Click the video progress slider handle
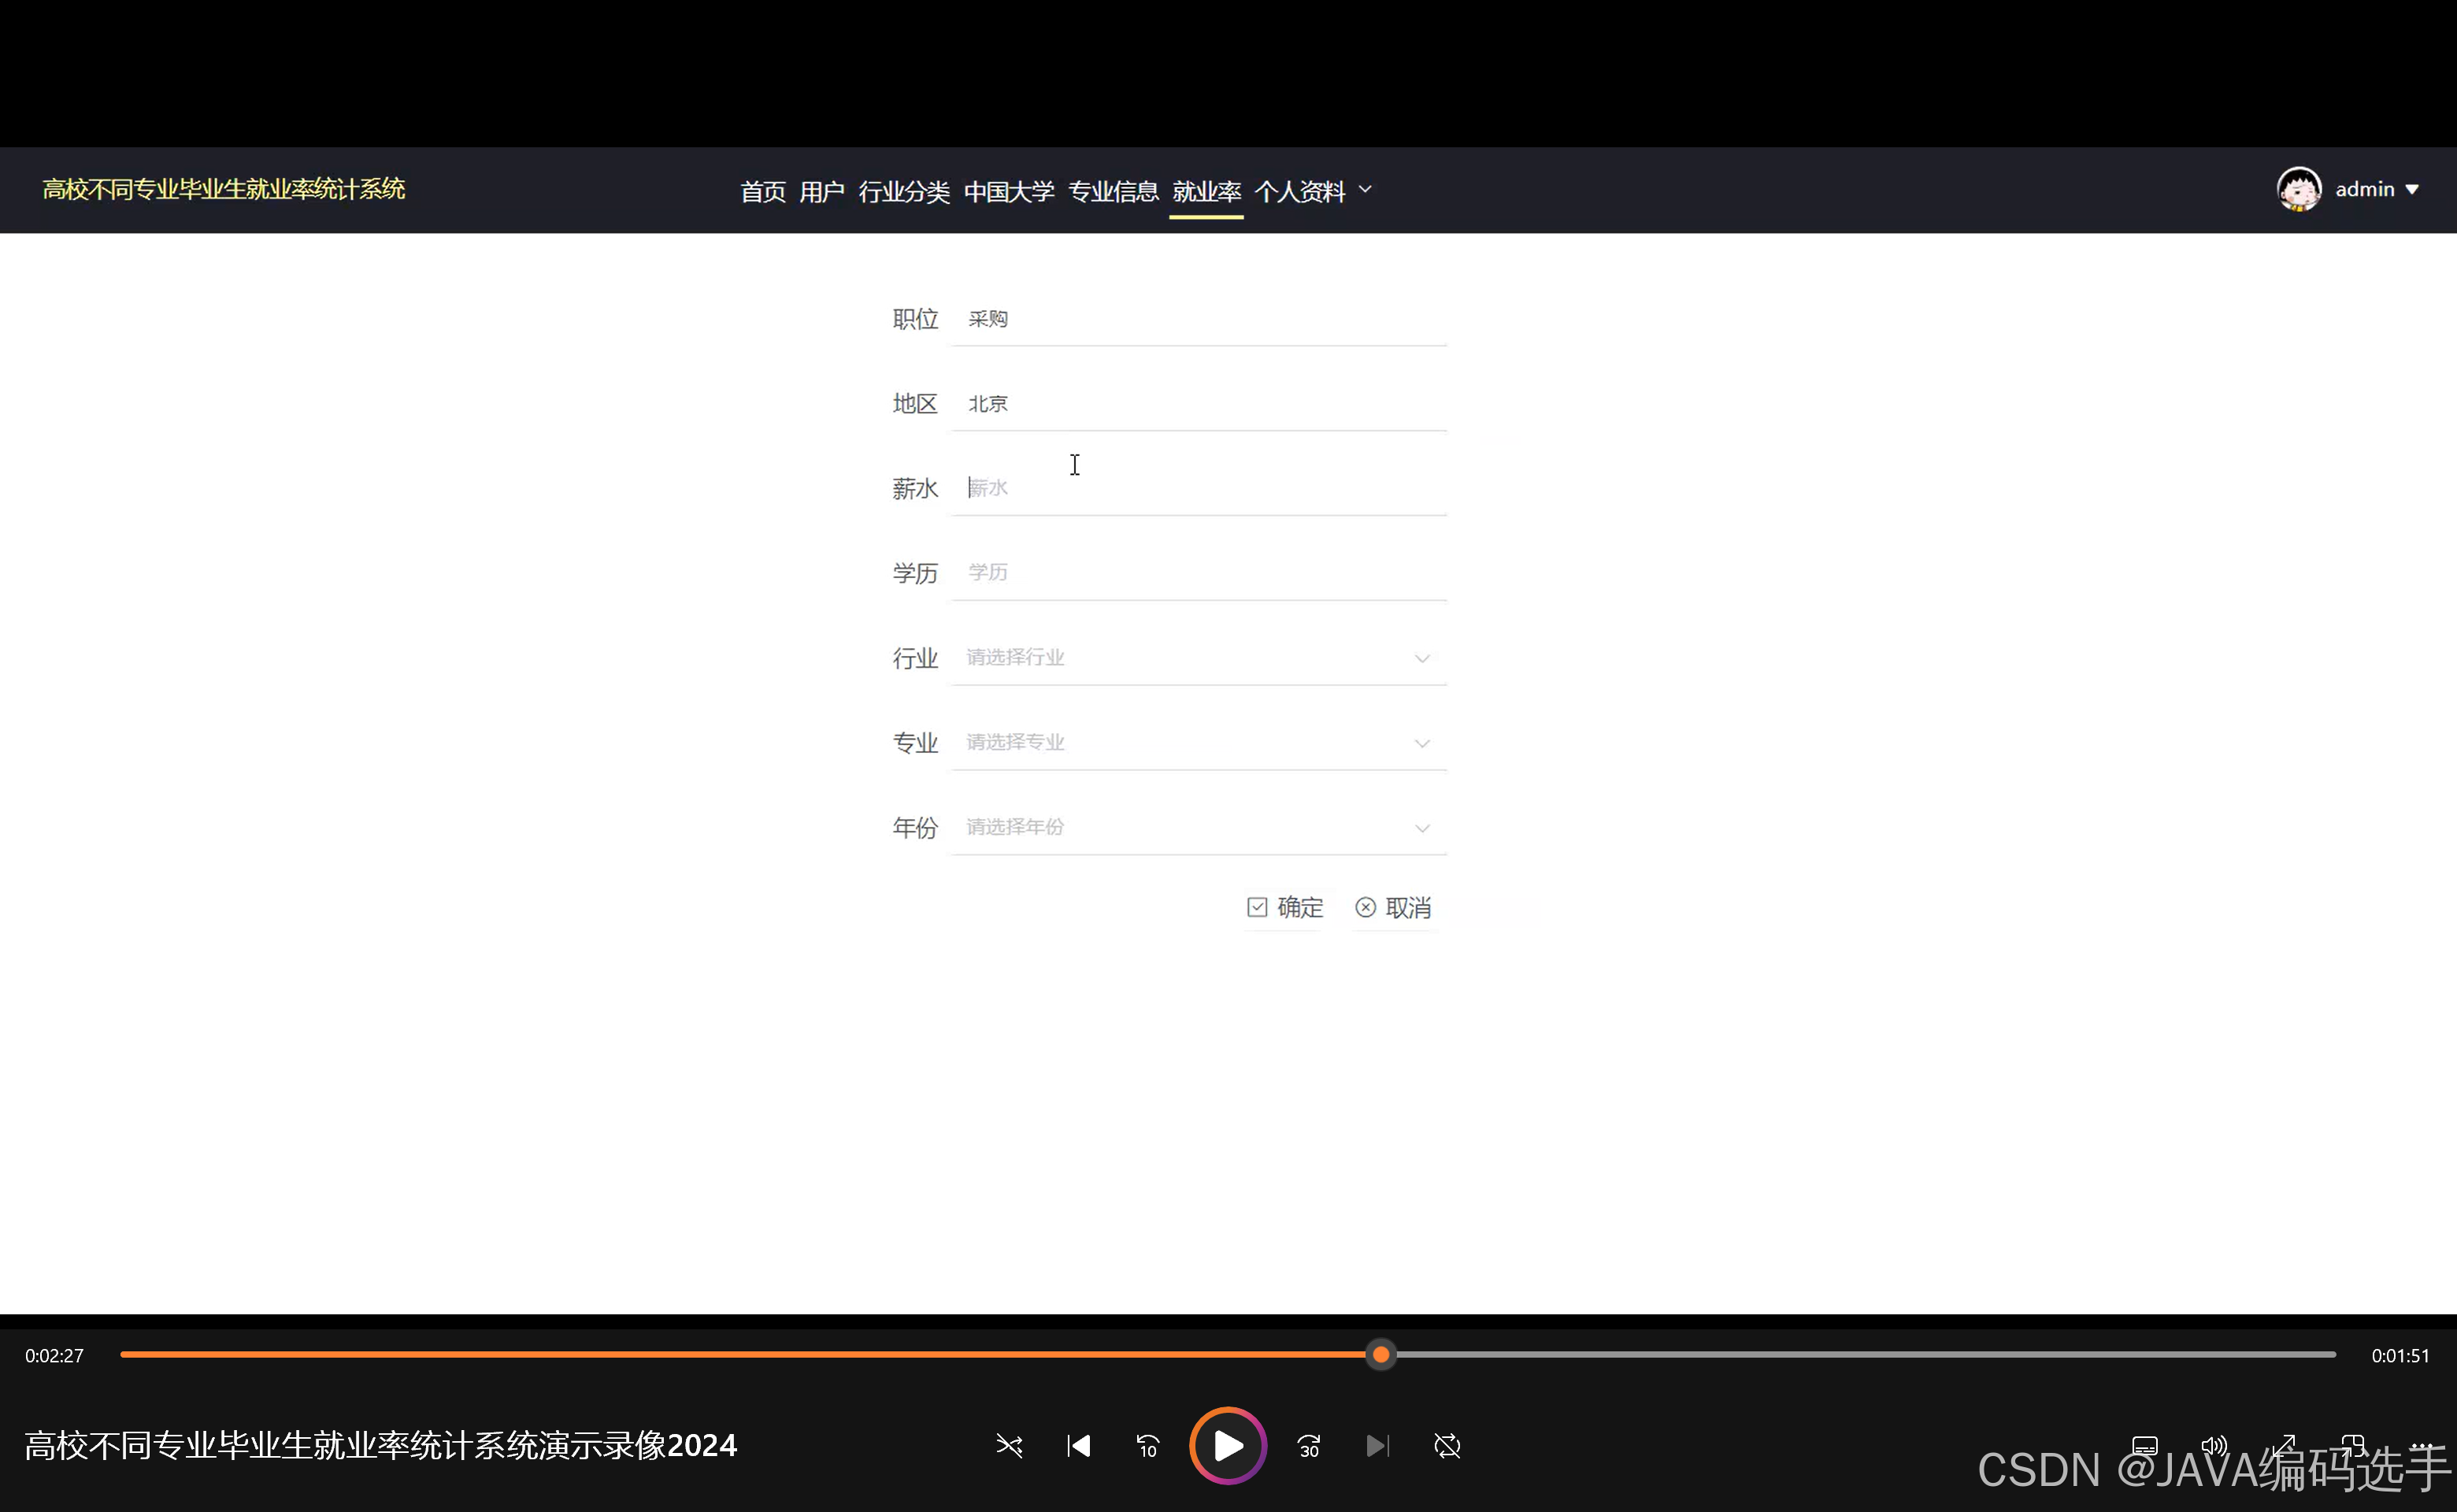Image resolution: width=2457 pixels, height=1512 pixels. [x=1380, y=1355]
